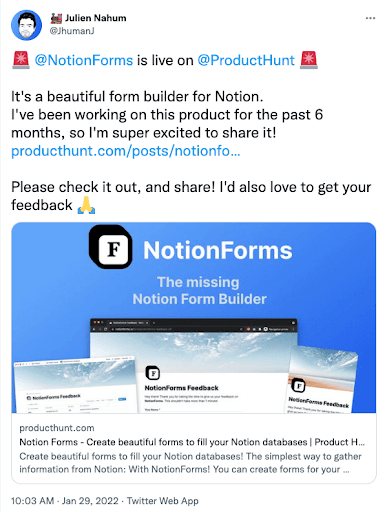Open the producthunt.com/posts/notionfo… link
The height and width of the screenshot is (512, 387).
pyautogui.click(x=125, y=151)
